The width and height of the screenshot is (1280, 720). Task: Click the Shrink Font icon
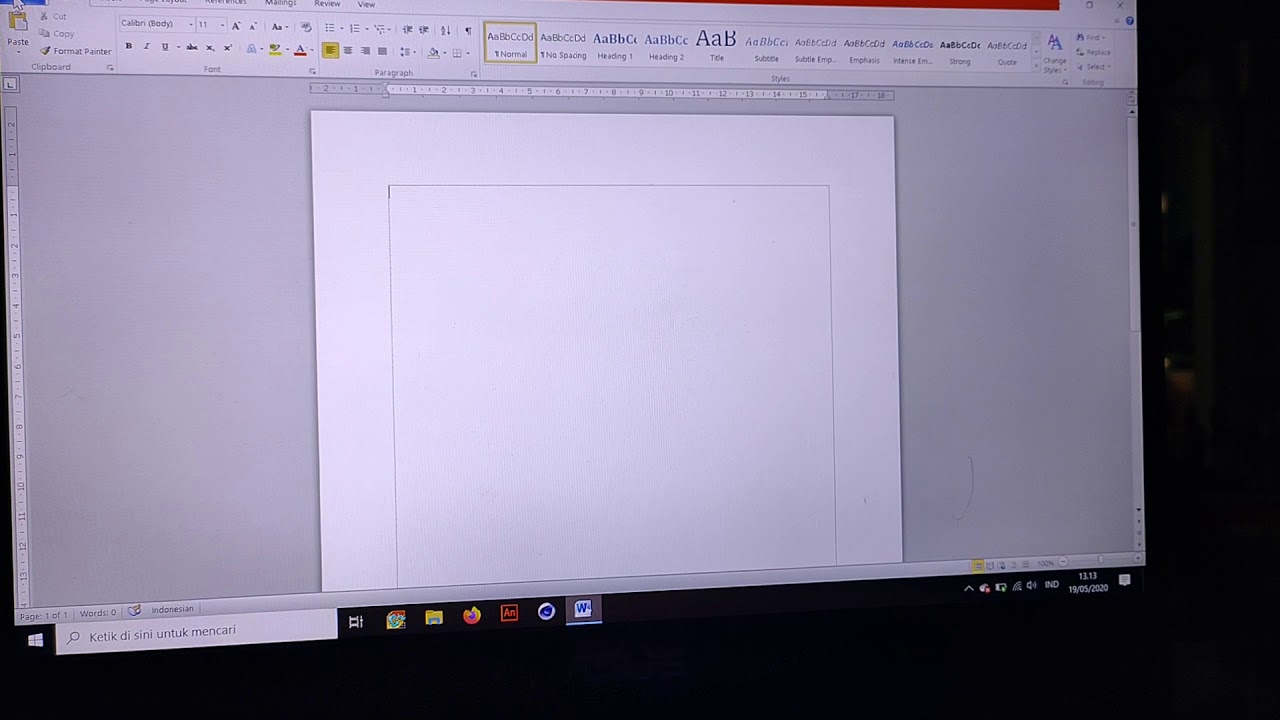click(x=252, y=26)
